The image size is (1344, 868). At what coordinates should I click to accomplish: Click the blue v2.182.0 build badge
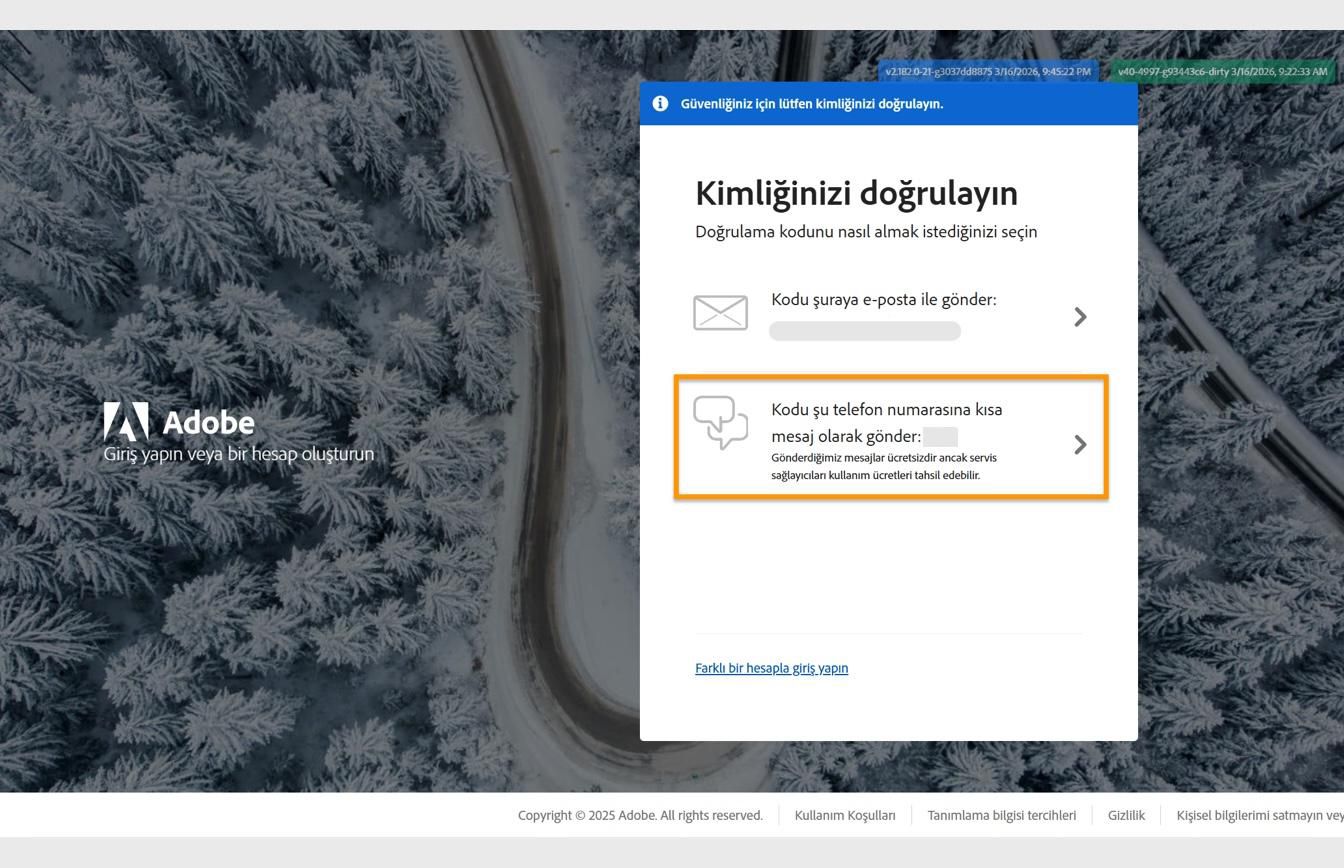(x=986, y=71)
